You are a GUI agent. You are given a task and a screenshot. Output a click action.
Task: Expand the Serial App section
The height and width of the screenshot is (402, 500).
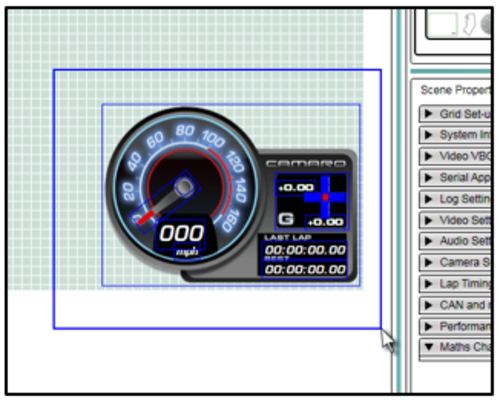coord(455,178)
